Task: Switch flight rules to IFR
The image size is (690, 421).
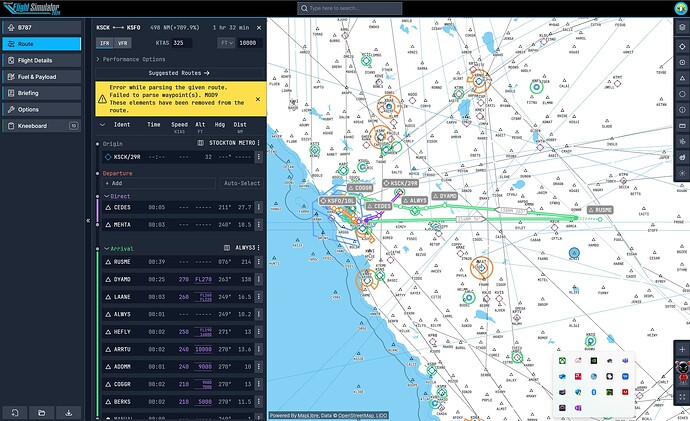Action: click(104, 43)
